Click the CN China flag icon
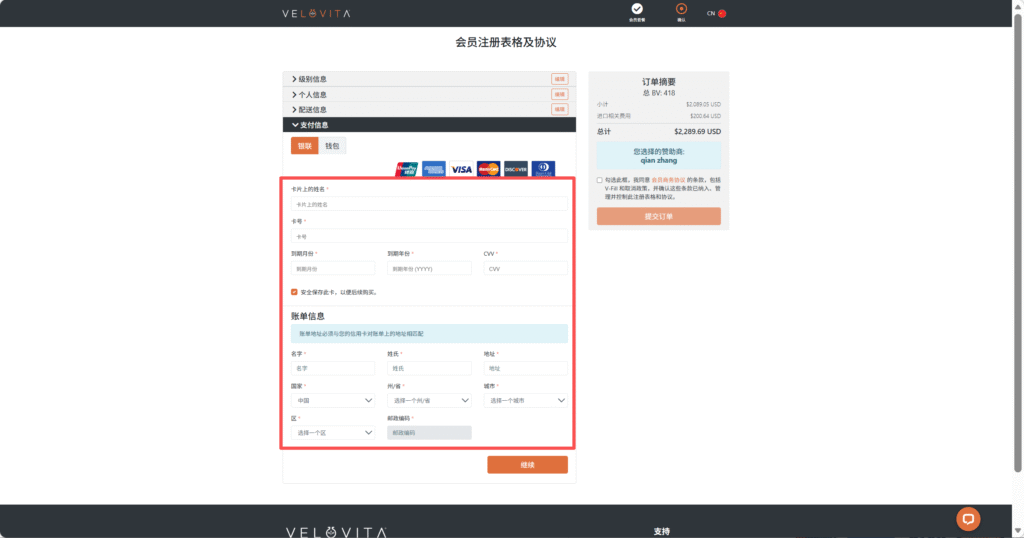Viewport: 1024px width, 538px height. 722,13
